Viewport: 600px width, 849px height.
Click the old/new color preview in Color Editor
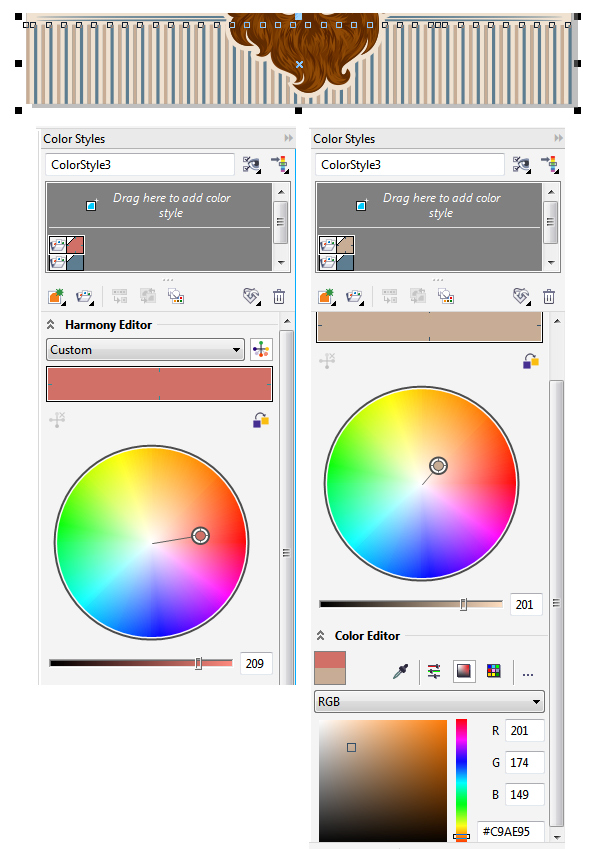pyautogui.click(x=330, y=668)
